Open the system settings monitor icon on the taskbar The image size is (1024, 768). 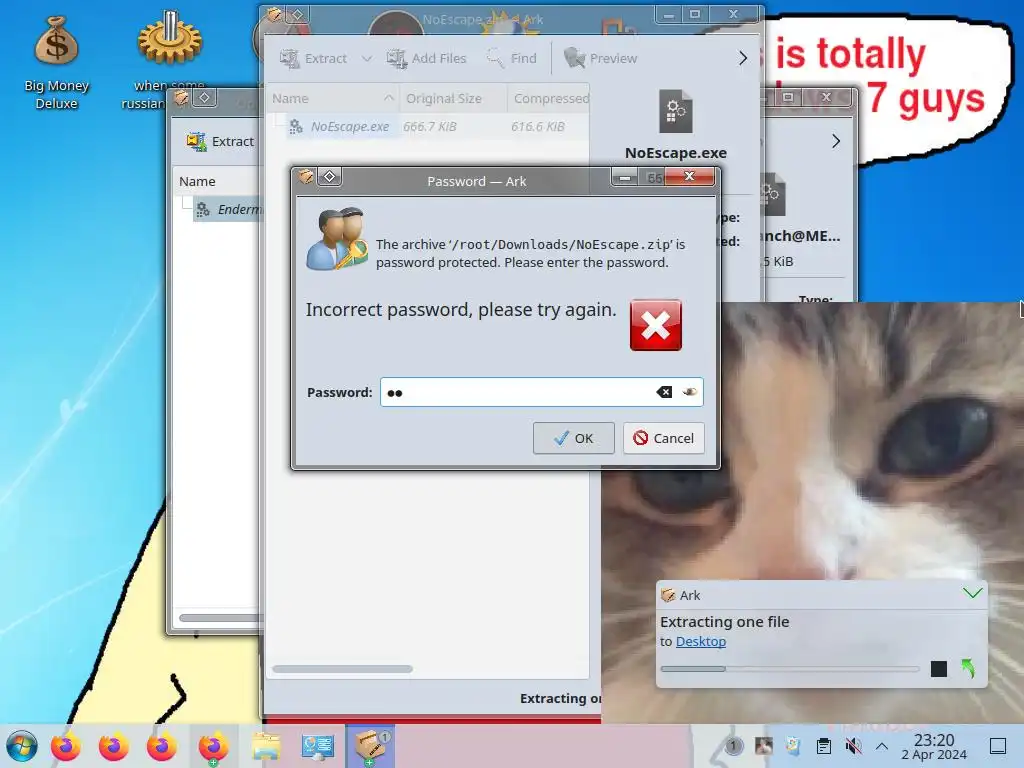318,746
